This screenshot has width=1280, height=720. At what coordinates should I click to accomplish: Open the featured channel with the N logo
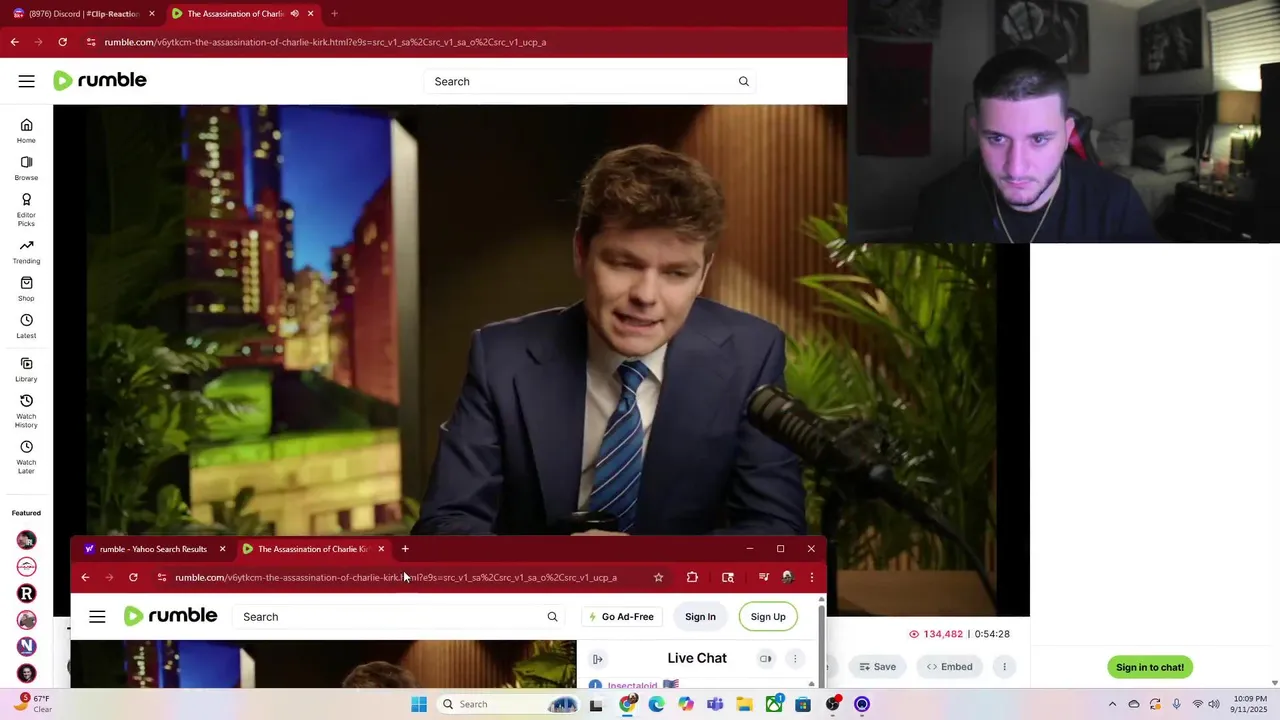point(27,646)
